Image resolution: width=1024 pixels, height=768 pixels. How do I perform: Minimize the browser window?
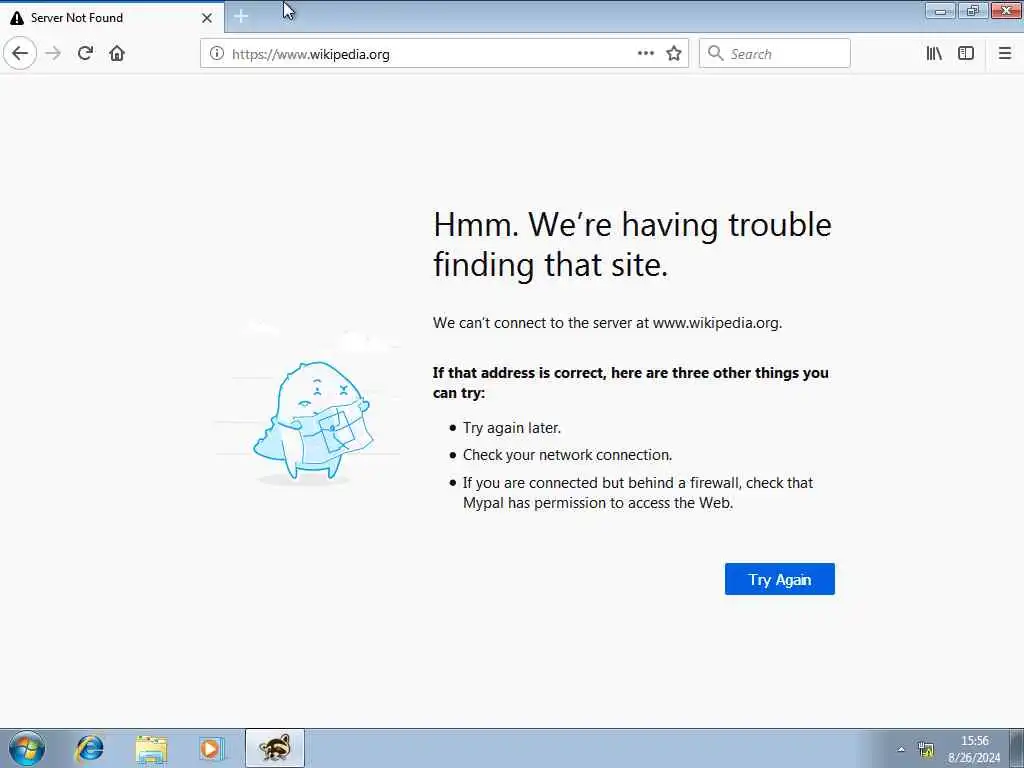coord(940,11)
